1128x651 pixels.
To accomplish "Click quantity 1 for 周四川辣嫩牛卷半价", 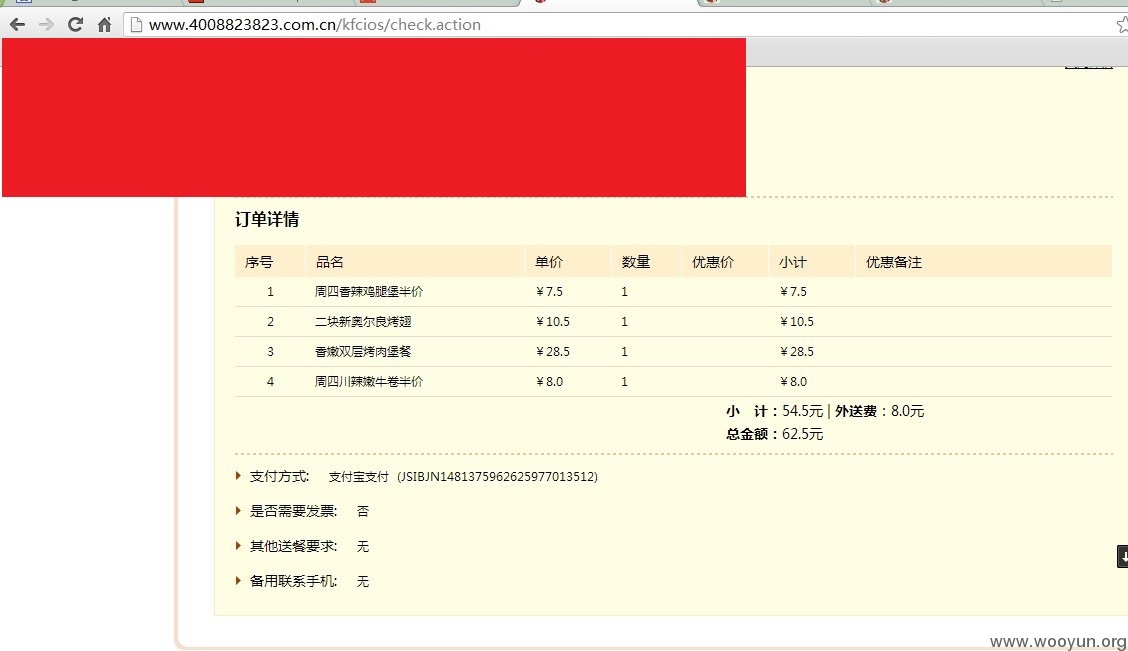I will [624, 381].
